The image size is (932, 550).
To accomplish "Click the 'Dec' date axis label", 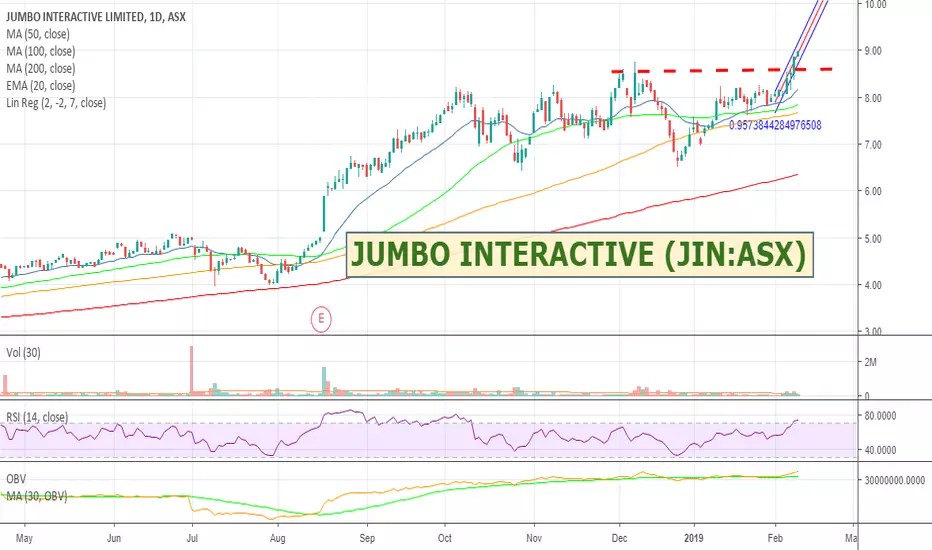I will pos(619,538).
